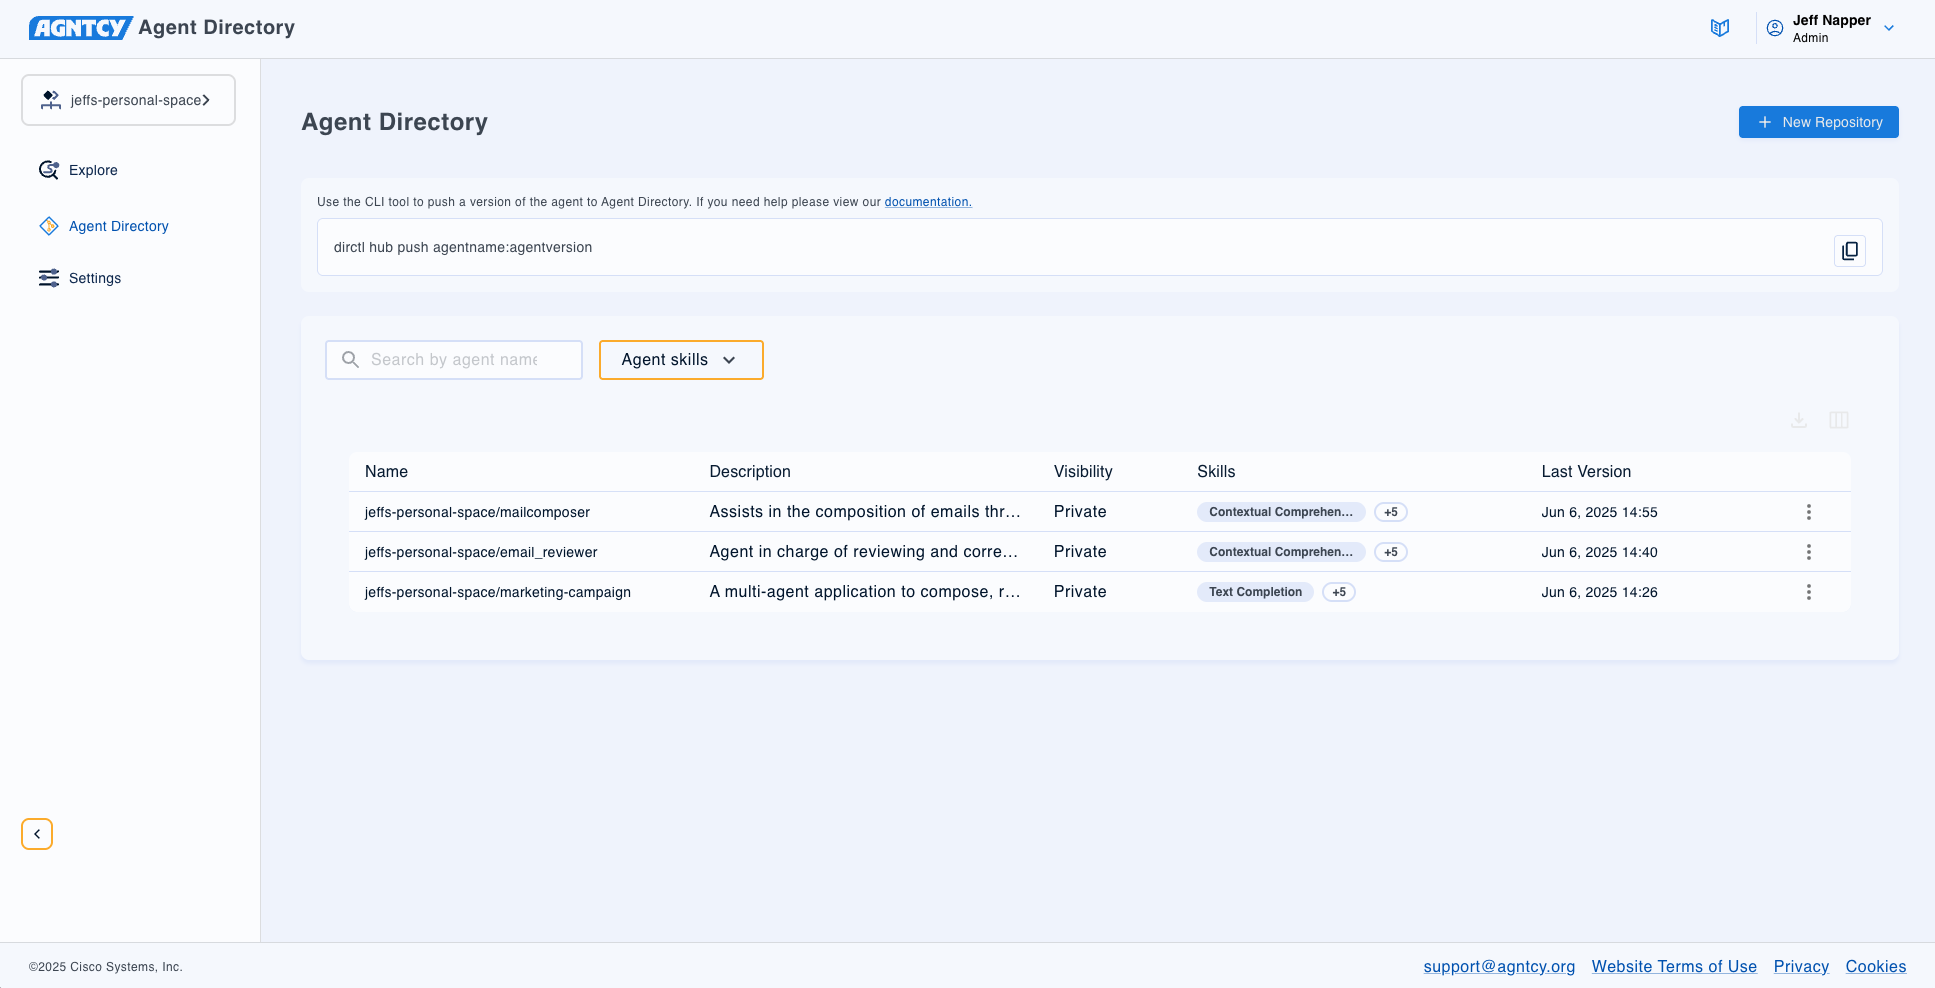Create a New Repository

[x=1818, y=122]
